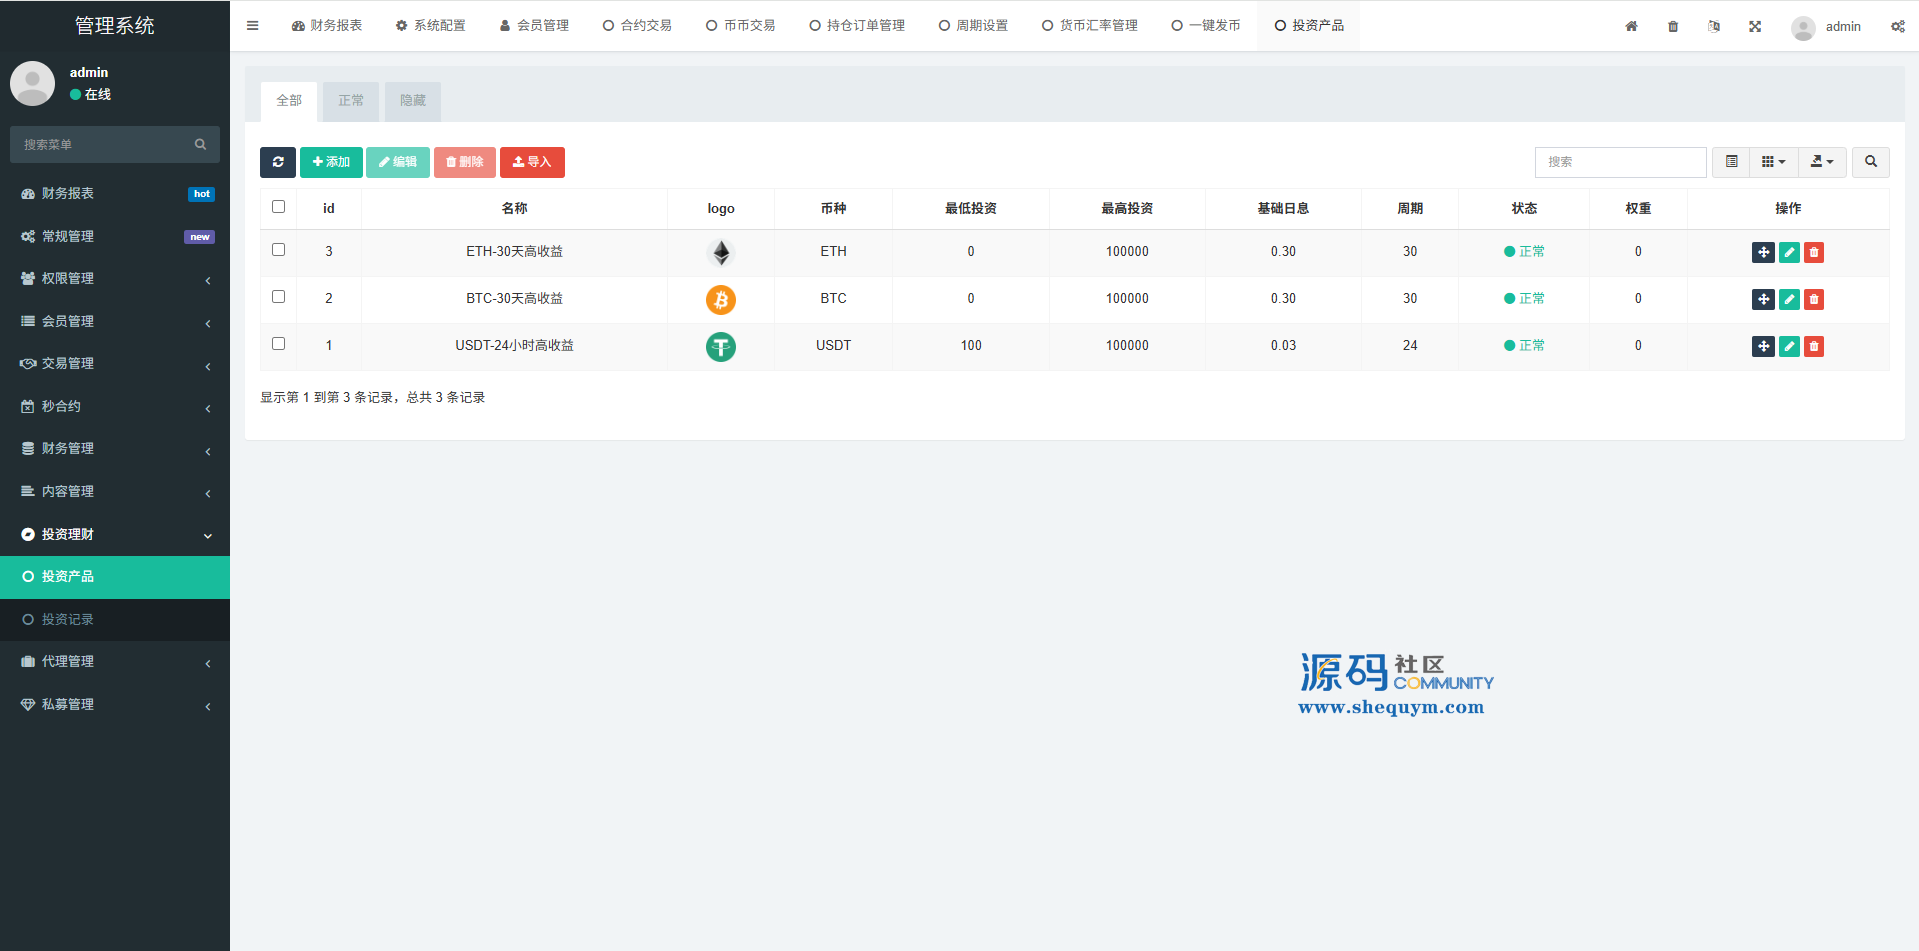The width and height of the screenshot is (1919, 951).
Task: Toggle the select-all checkbox in table header
Action: [x=279, y=207]
